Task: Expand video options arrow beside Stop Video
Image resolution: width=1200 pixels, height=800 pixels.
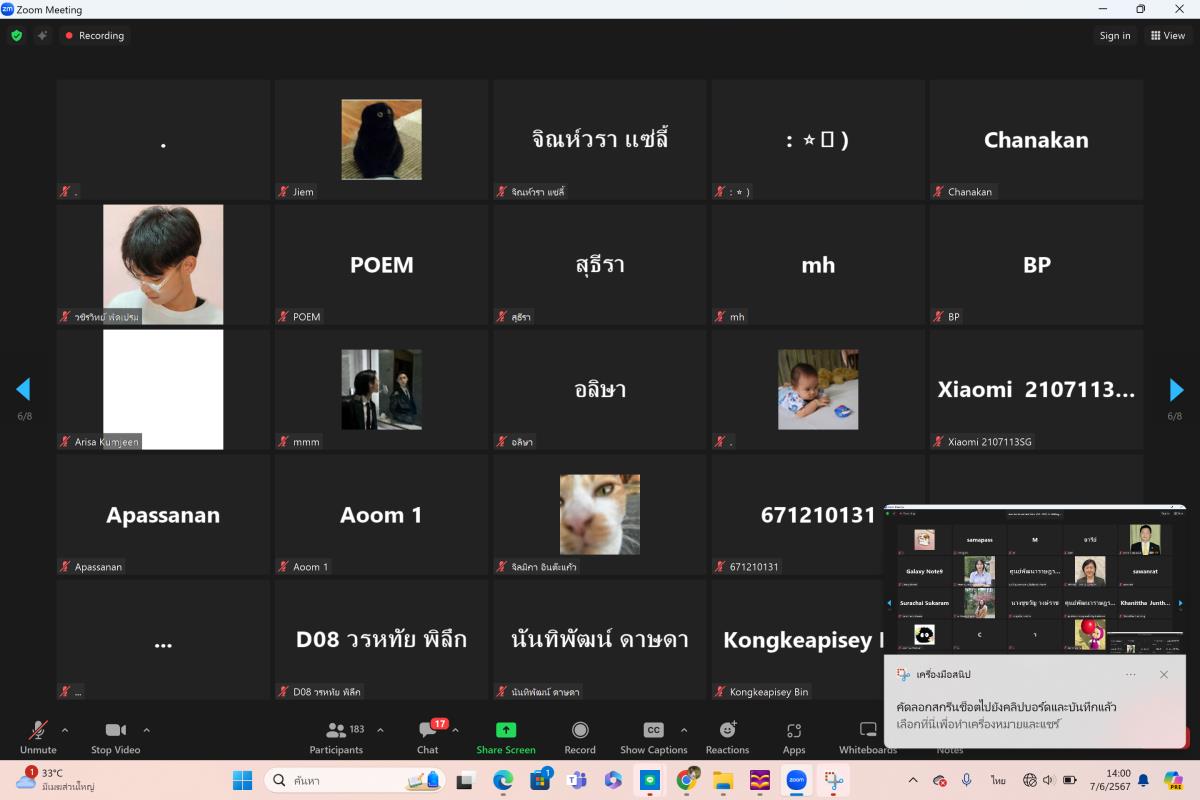Action: tap(146, 730)
